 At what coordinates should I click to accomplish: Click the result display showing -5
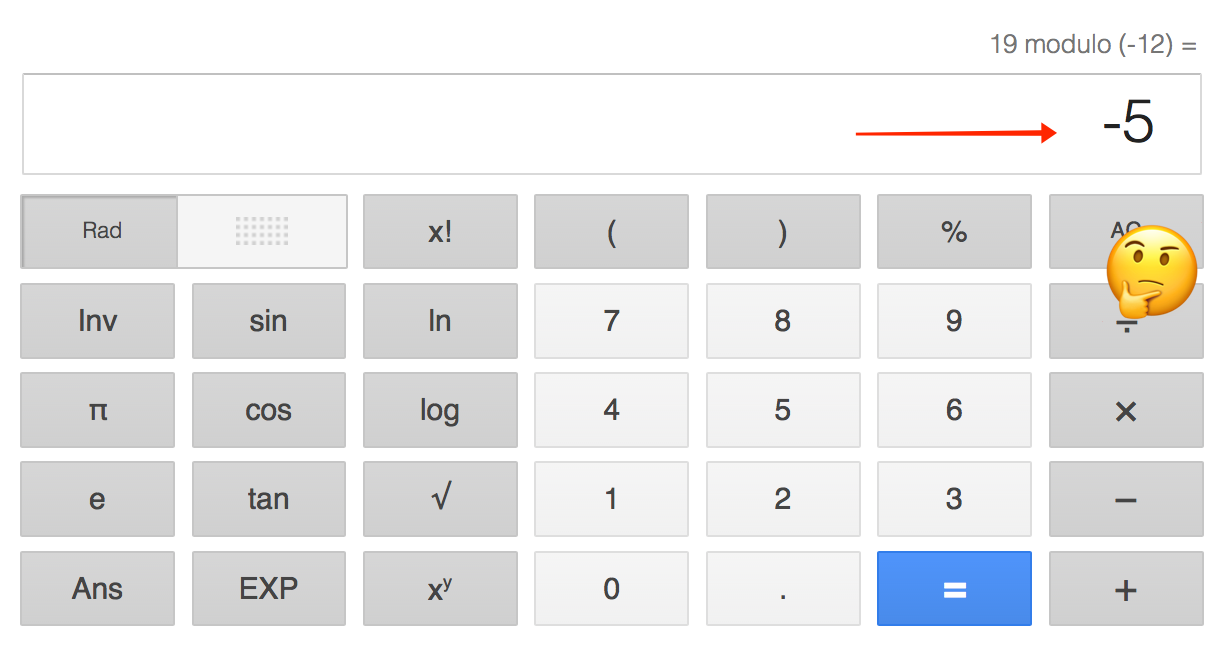pyautogui.click(x=1128, y=125)
